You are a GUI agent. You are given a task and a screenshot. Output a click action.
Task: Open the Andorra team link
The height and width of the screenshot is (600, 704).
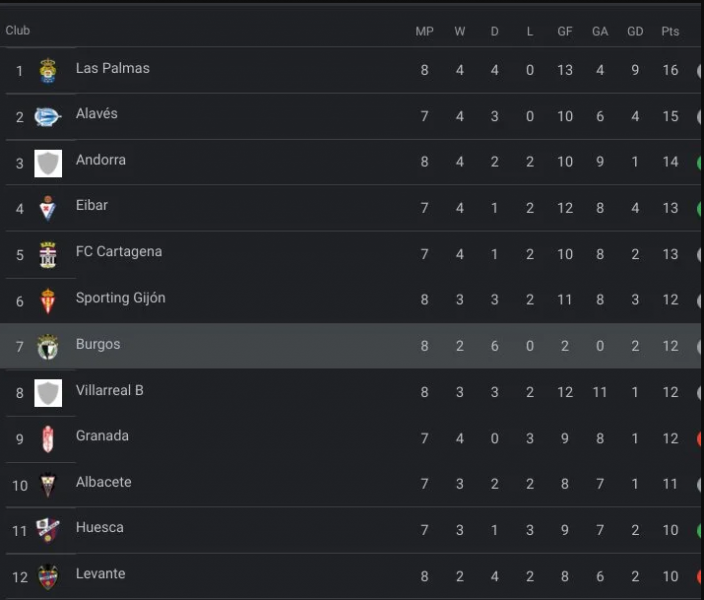pos(101,160)
